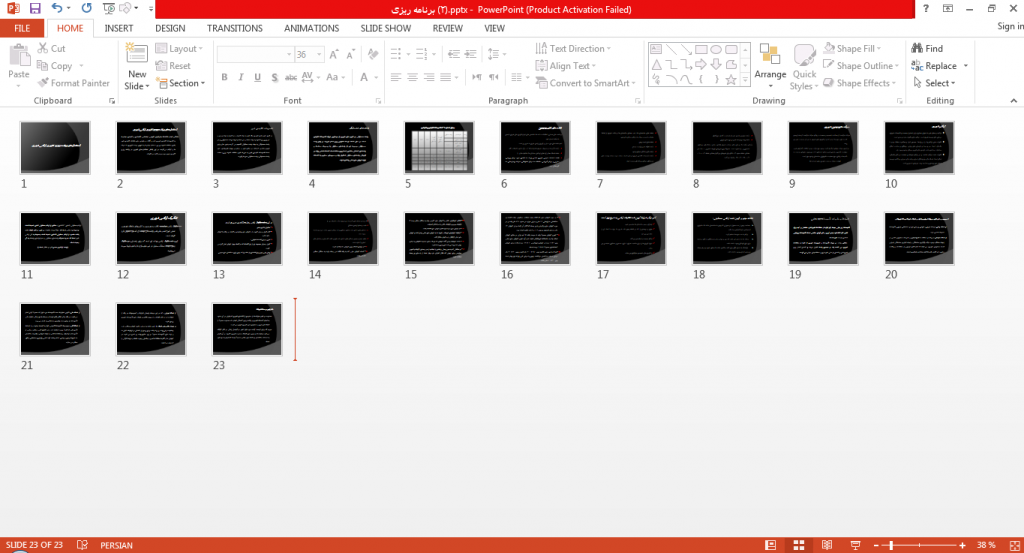Toggle Slide Sorter view button
This screenshot has height=553, width=1024.
tap(799, 545)
